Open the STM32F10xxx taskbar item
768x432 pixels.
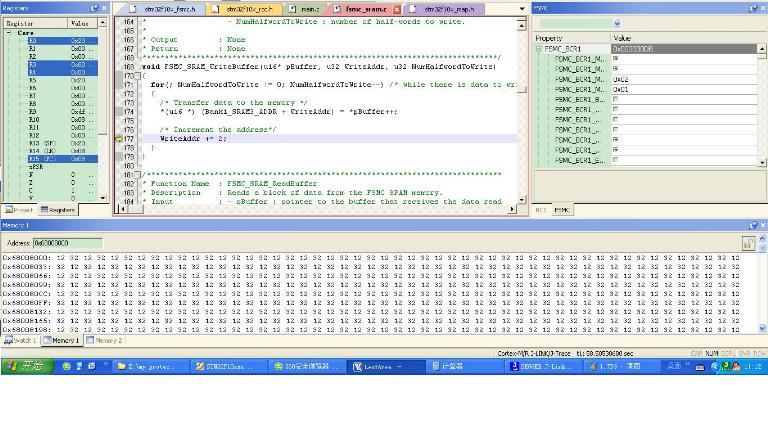point(229,366)
